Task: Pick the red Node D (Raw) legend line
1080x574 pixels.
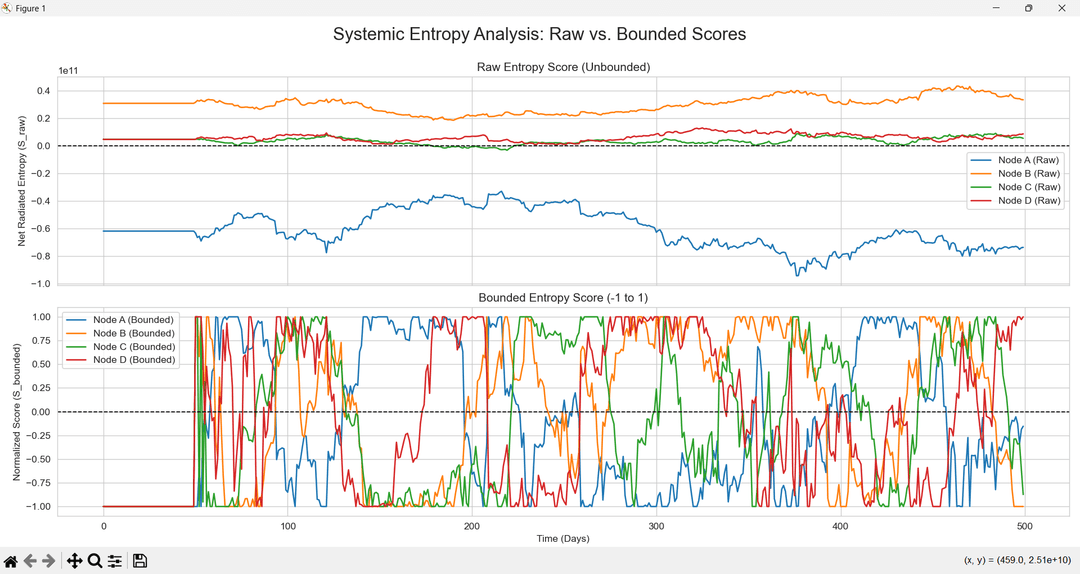Action: (984, 201)
